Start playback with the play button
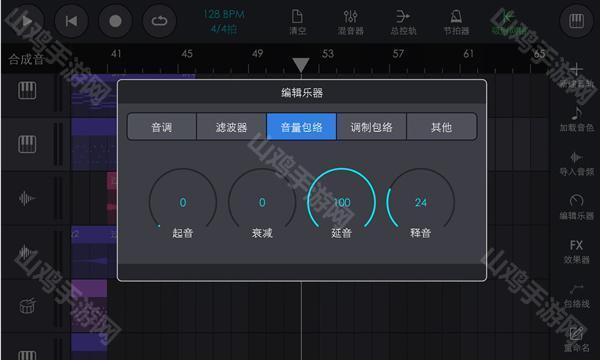Screen dimensions: 600x360 [27, 21]
